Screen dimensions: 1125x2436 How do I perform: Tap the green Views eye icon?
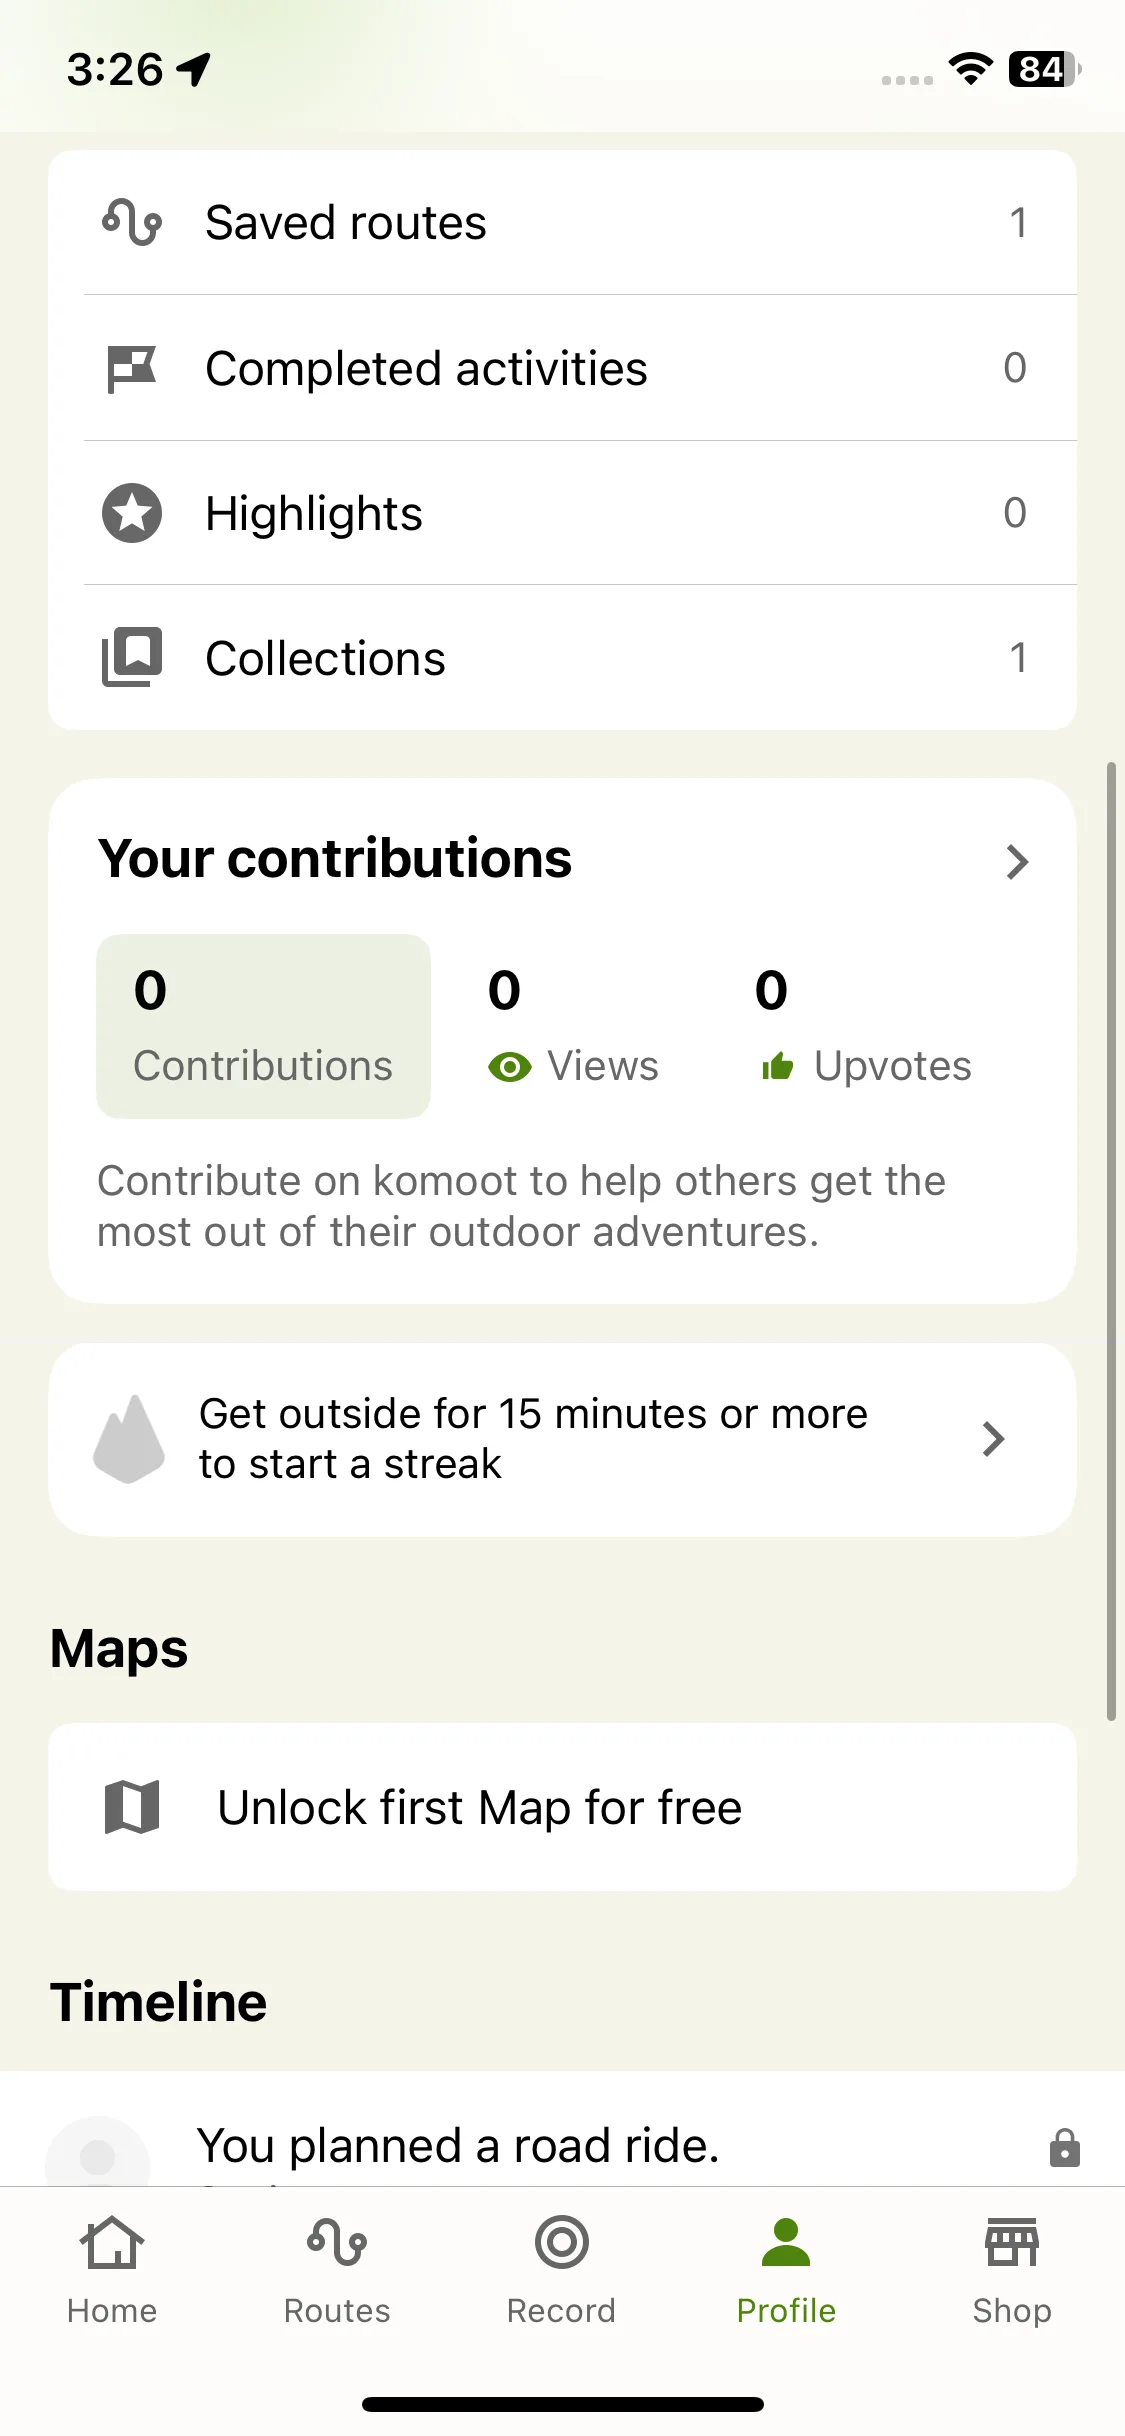click(x=510, y=1067)
